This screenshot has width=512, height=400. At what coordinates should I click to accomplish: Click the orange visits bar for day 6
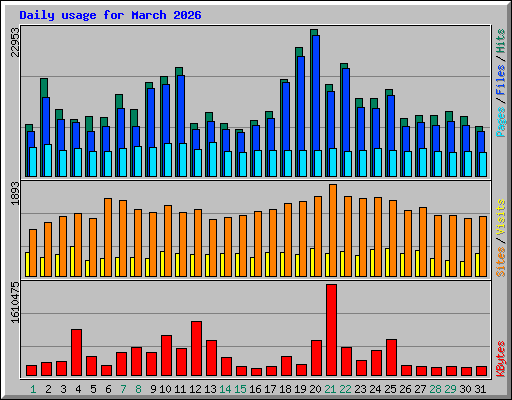pos(108,237)
